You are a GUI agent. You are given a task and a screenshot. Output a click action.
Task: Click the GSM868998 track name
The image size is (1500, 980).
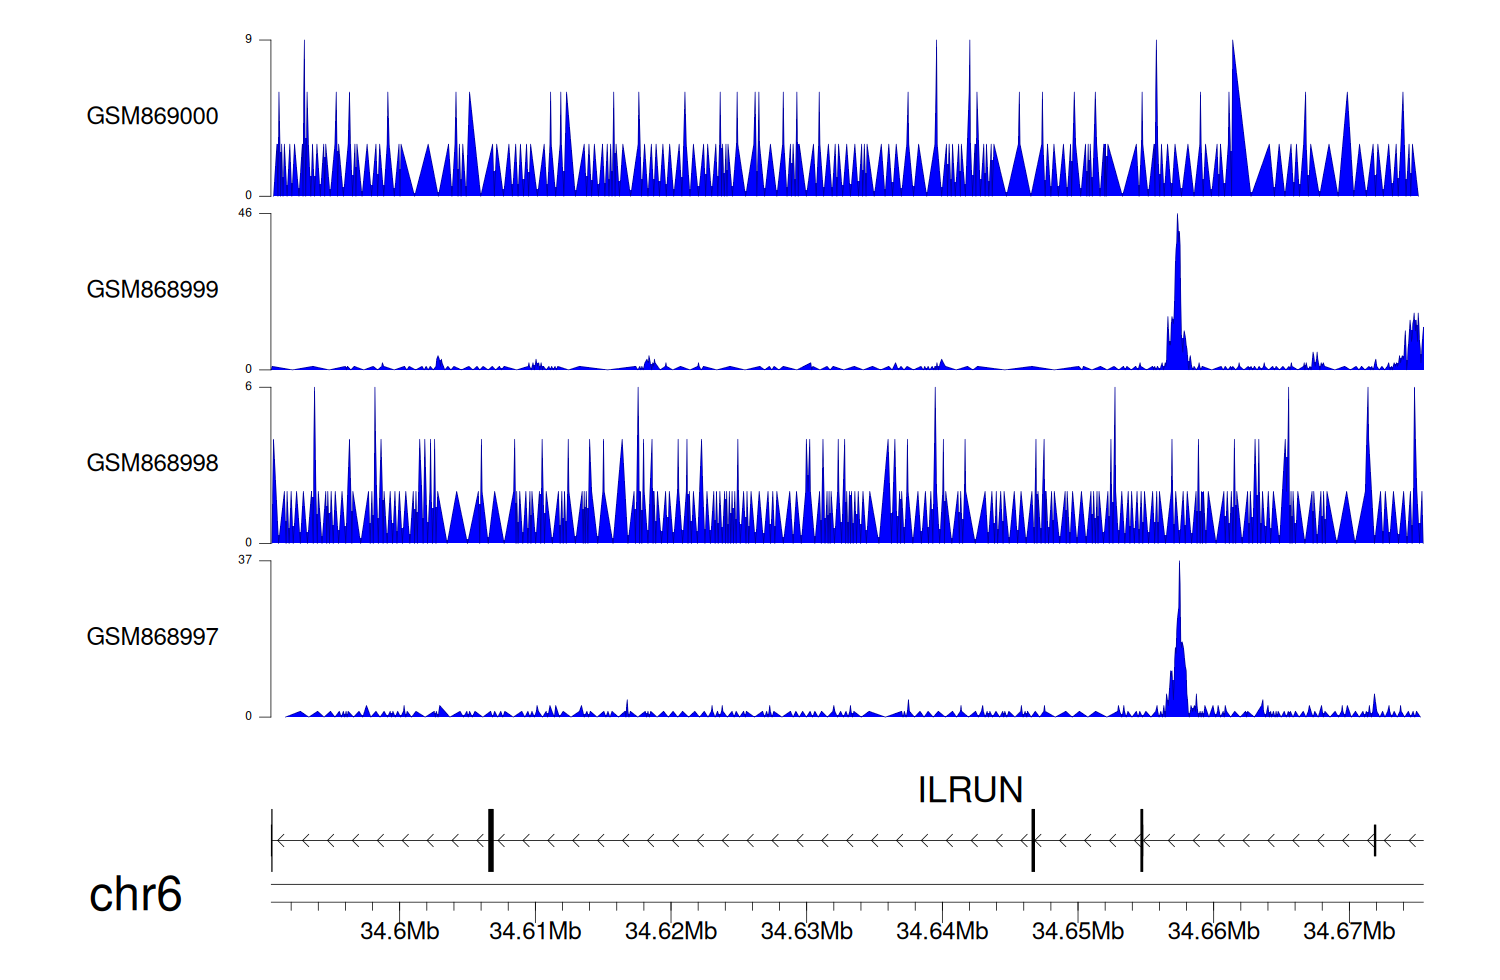click(x=152, y=463)
